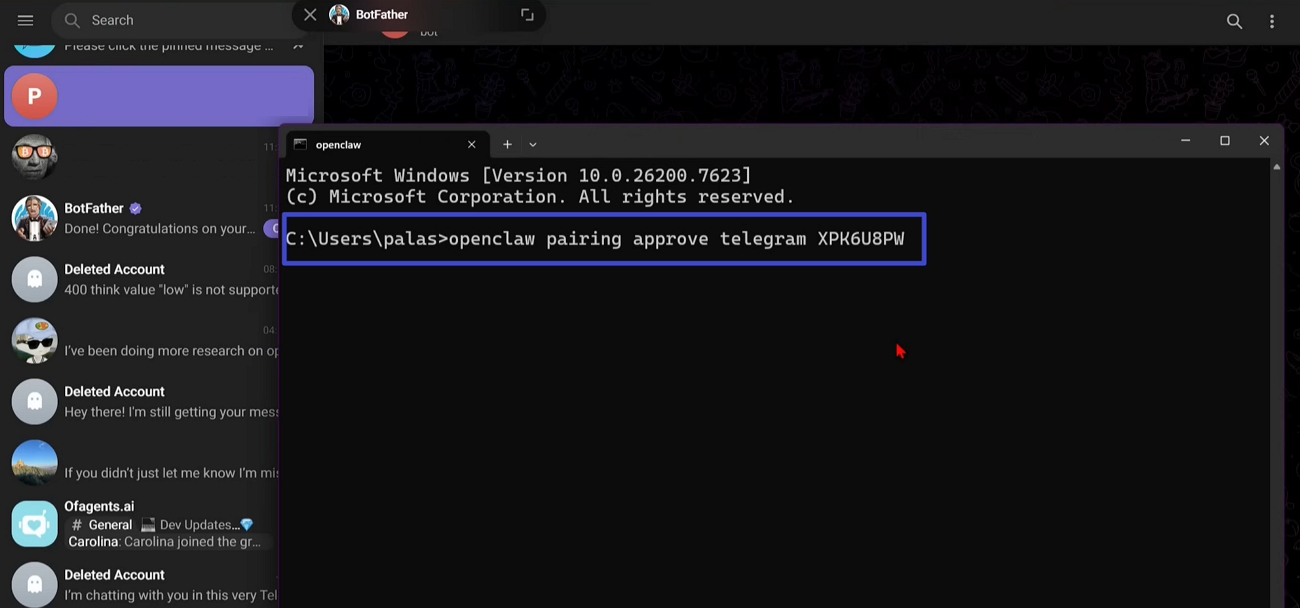
Task: Click the Microsoft Windows version line
Action: [518, 176]
